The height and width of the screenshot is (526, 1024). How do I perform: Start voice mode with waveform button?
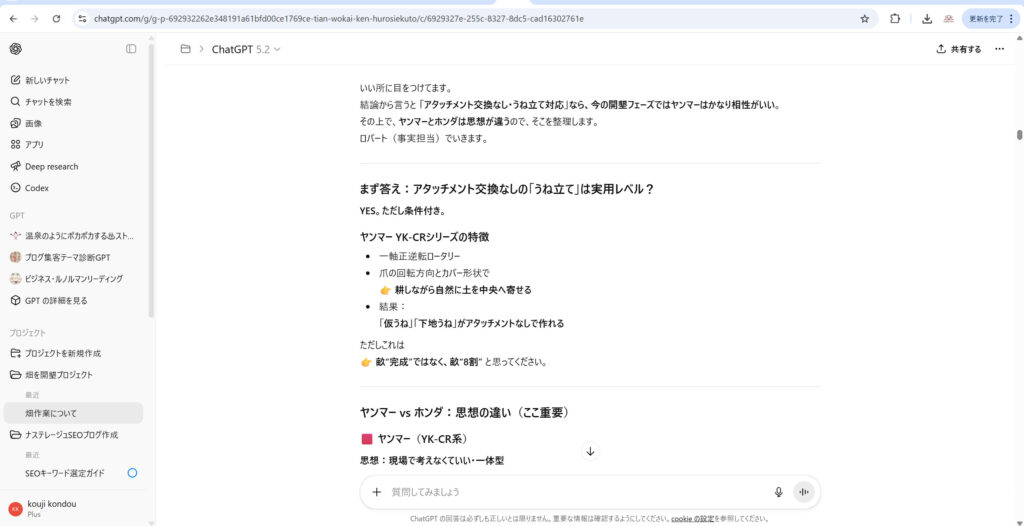click(x=803, y=492)
